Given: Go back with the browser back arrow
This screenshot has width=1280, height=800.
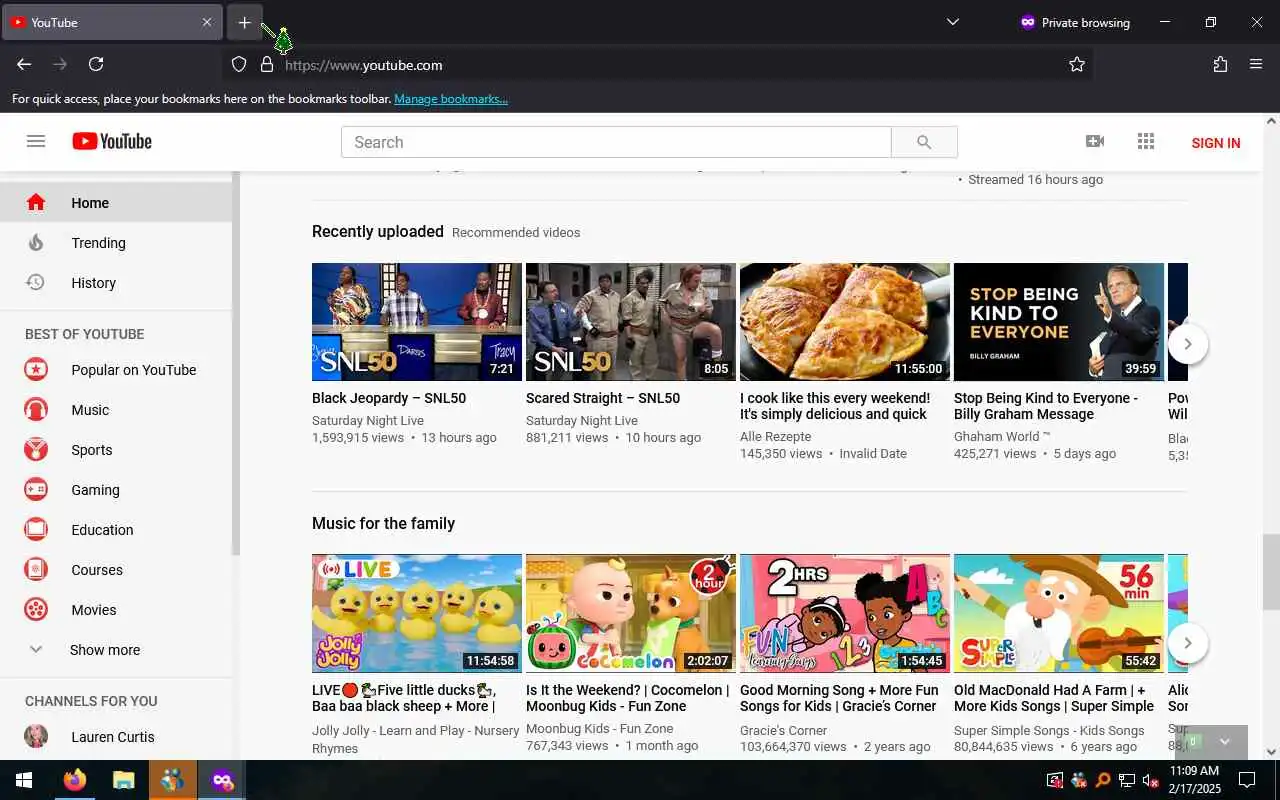Looking at the screenshot, I should 24,64.
